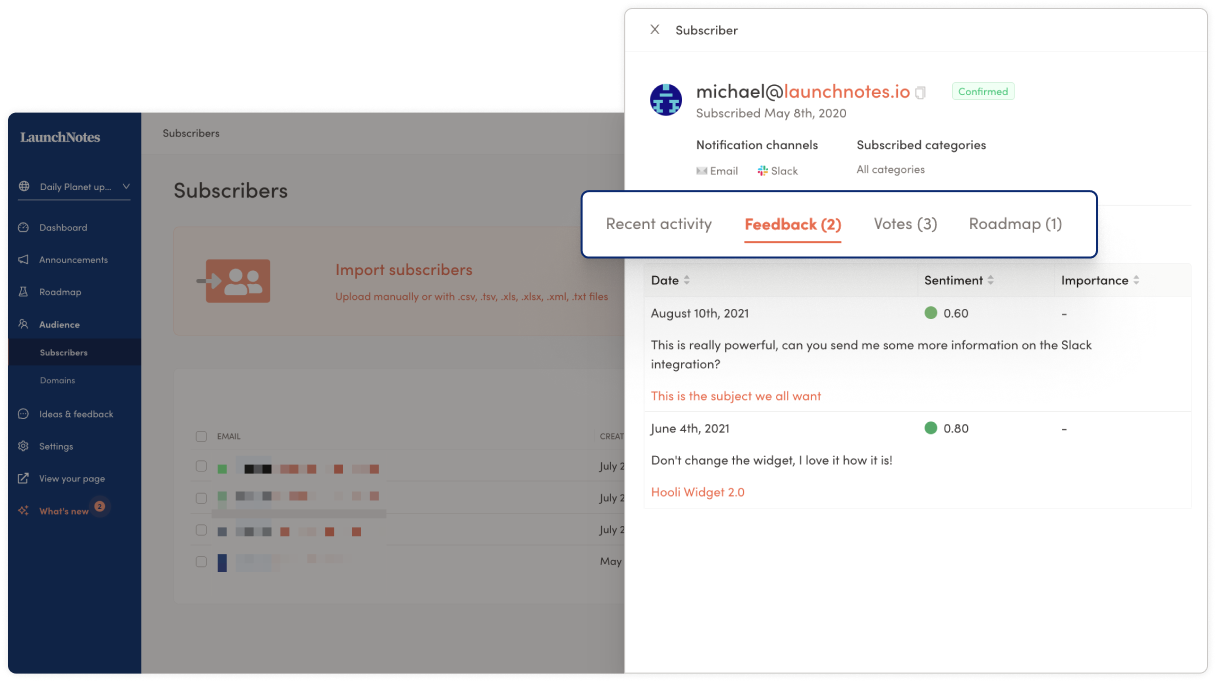The height and width of the screenshot is (682, 1216).
Task: Switch to the Recent activity tab
Action: [x=659, y=224]
